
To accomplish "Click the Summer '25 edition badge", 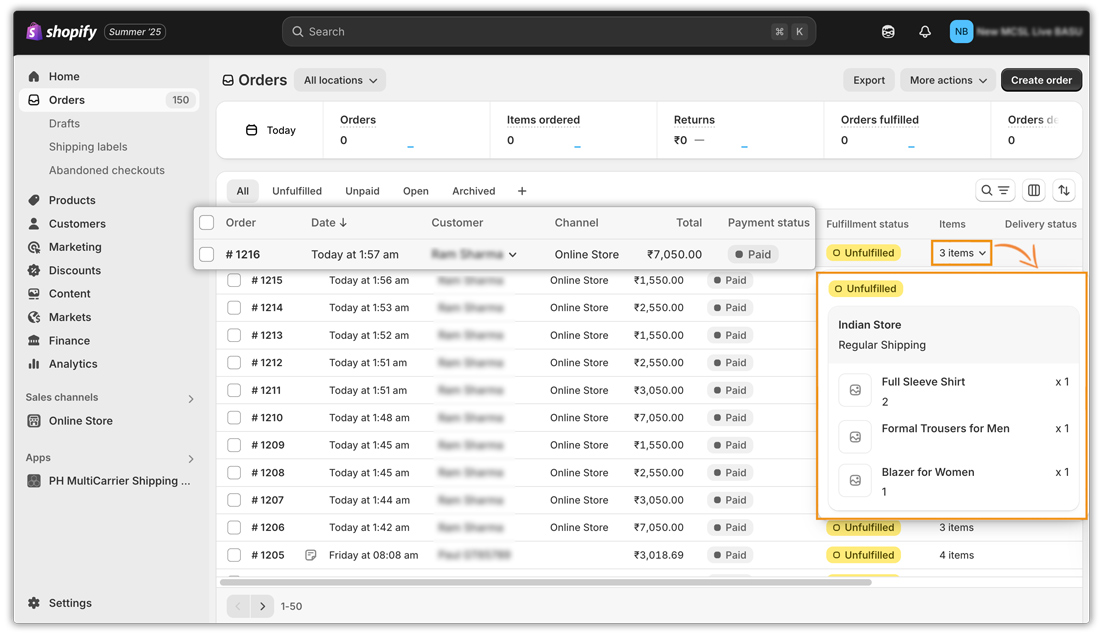I will coord(135,32).
